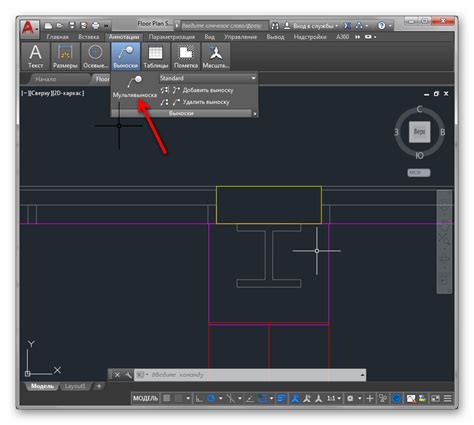This screenshot has height=425, width=474.
Task: Click the 'Мультивыноска' multileader tool
Action: pos(135,87)
